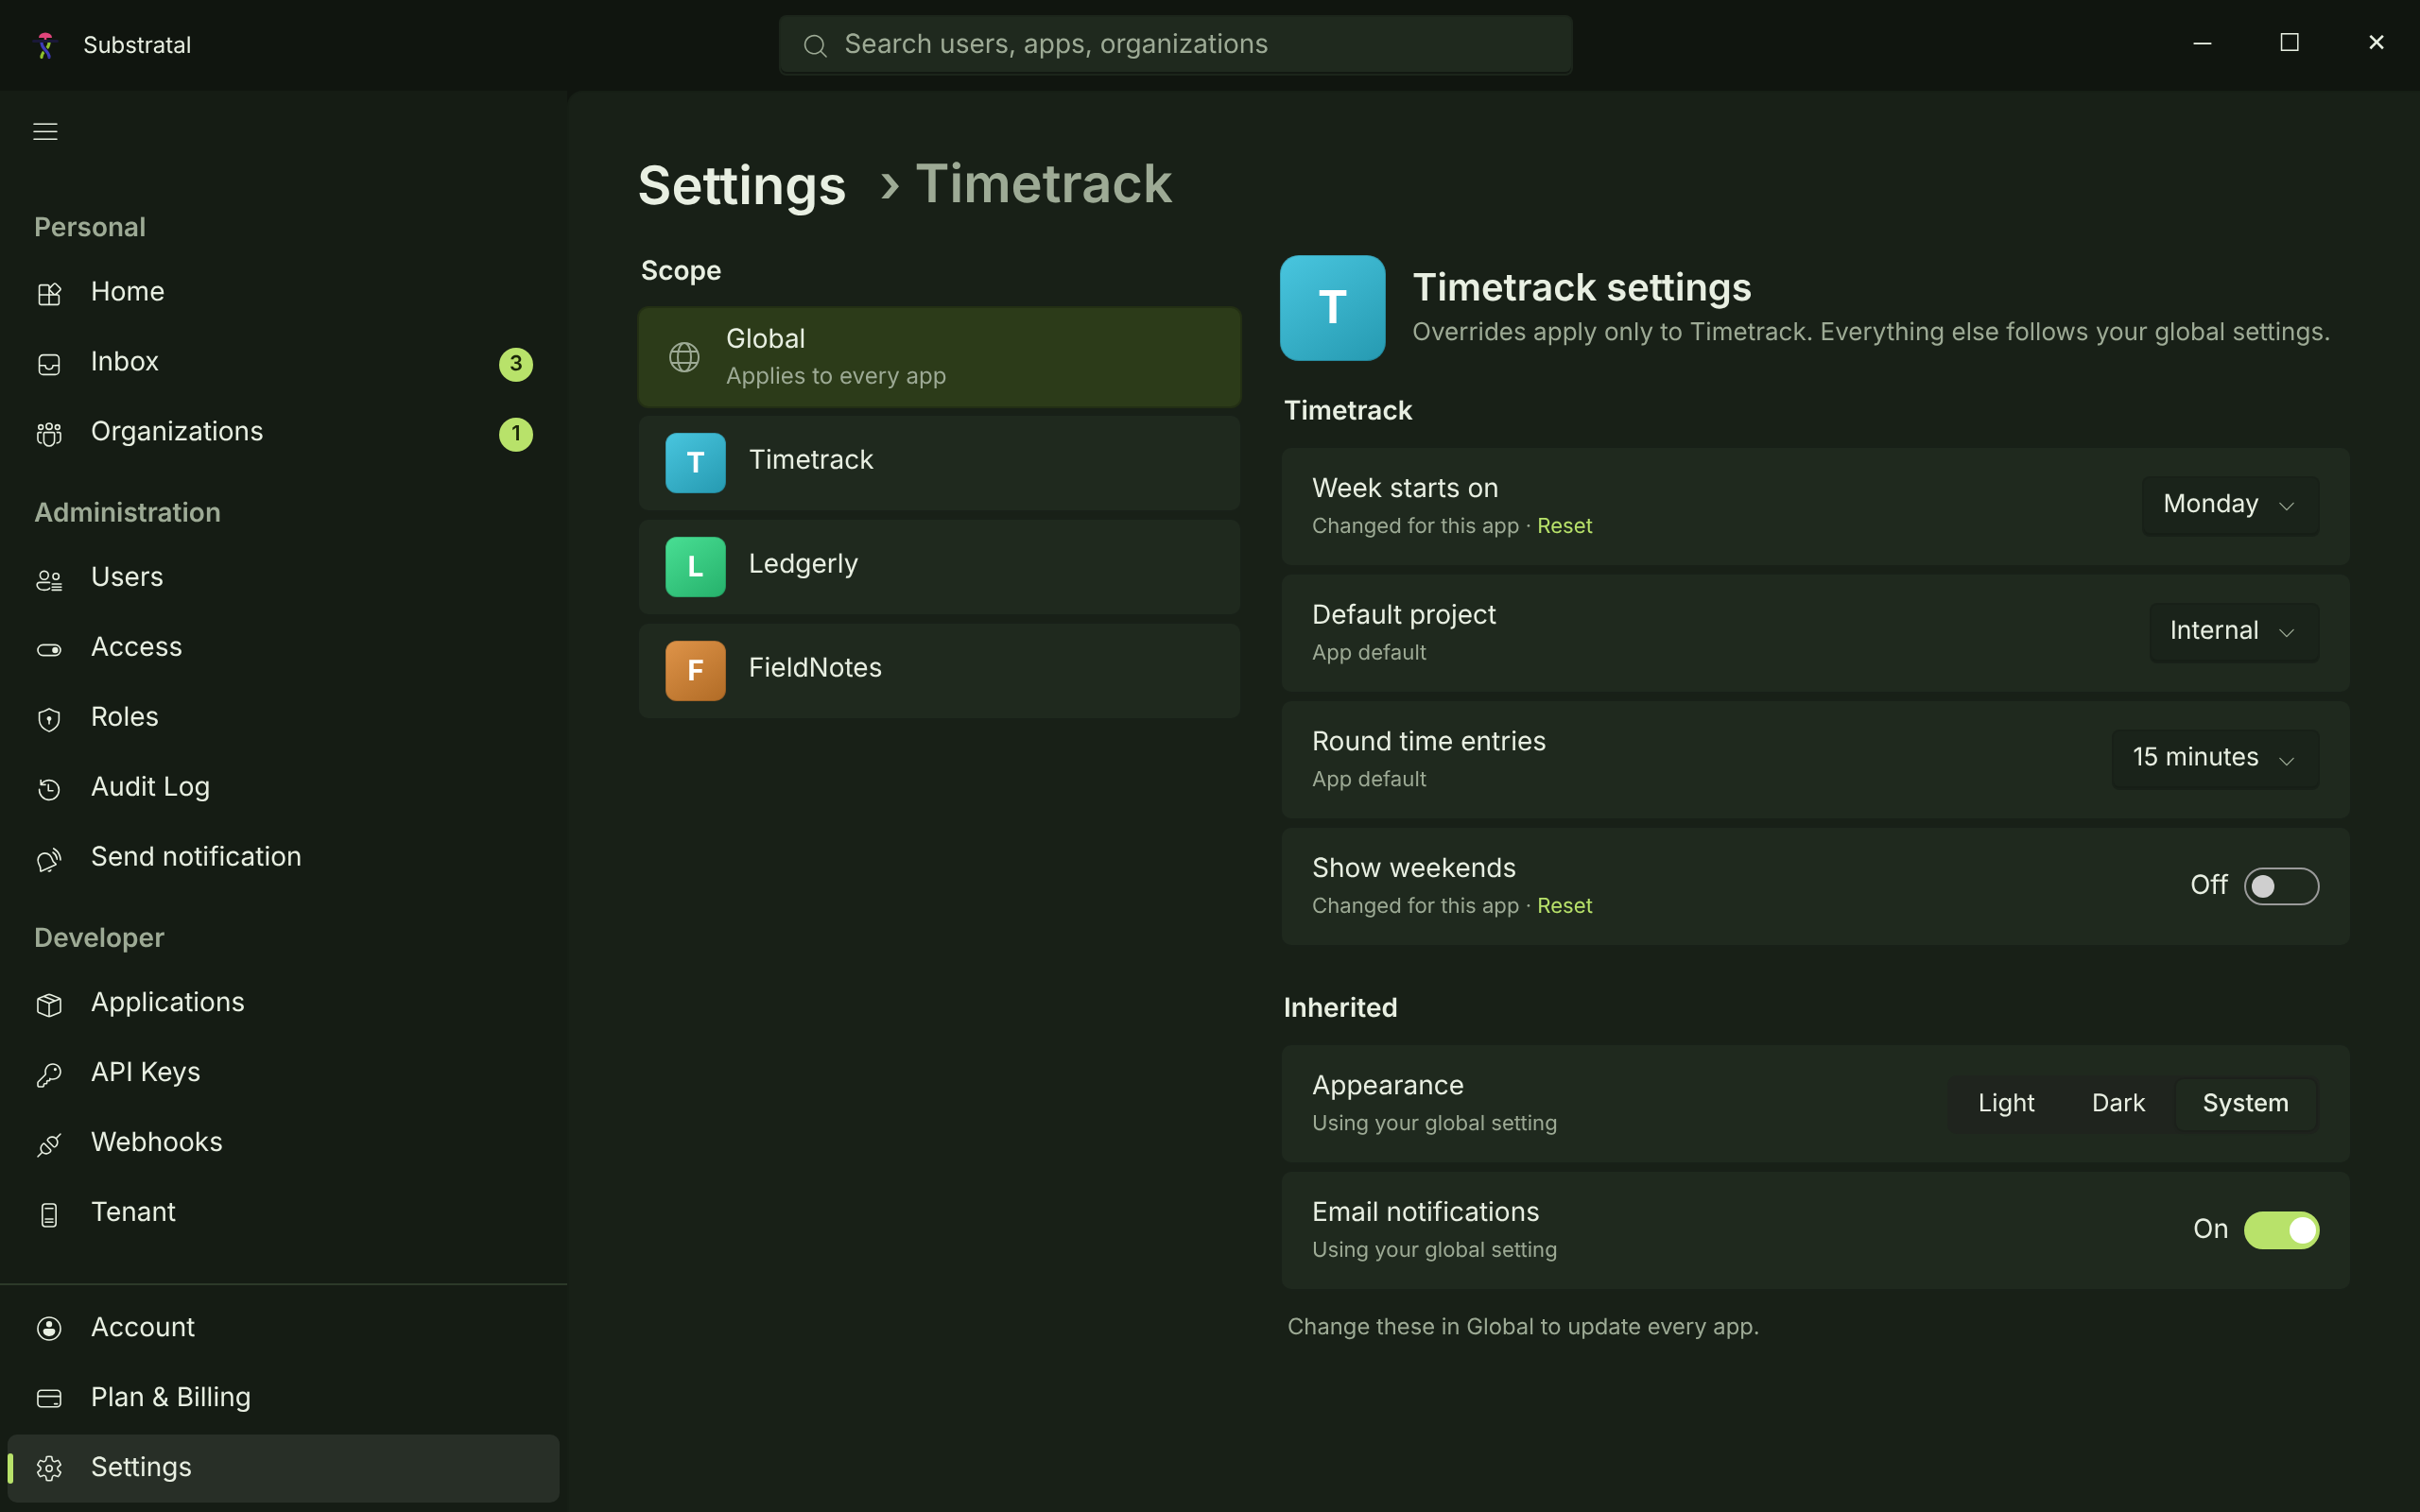This screenshot has height=1512, width=2420.
Task: Click the Audit Log history icon
Action: click(x=49, y=789)
